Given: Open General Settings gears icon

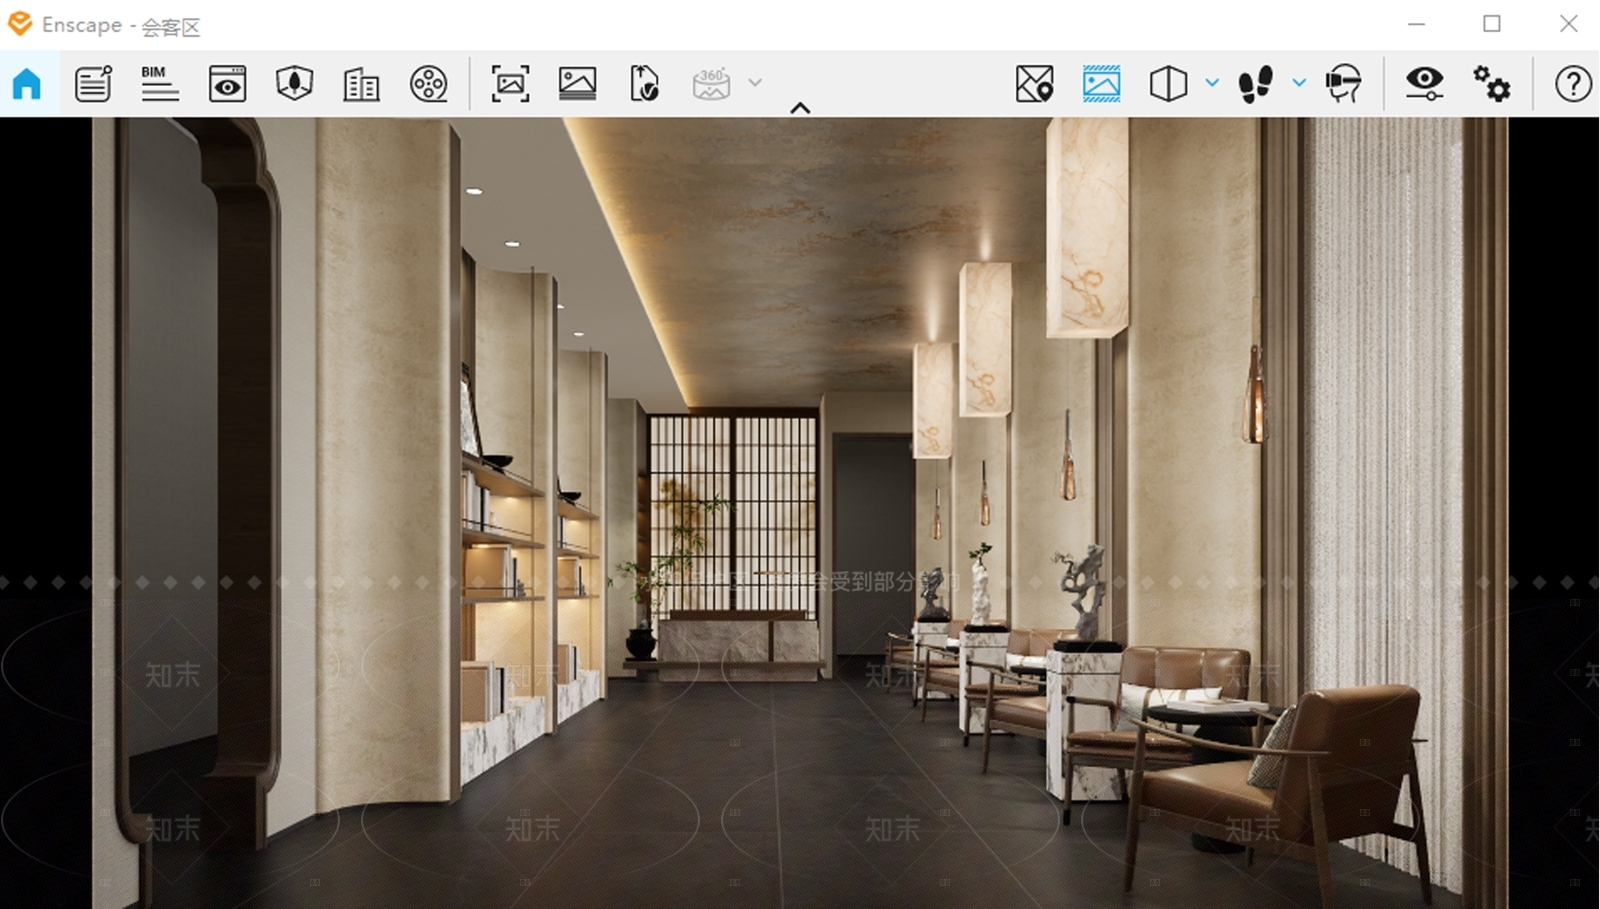Looking at the screenshot, I should pyautogui.click(x=1491, y=84).
